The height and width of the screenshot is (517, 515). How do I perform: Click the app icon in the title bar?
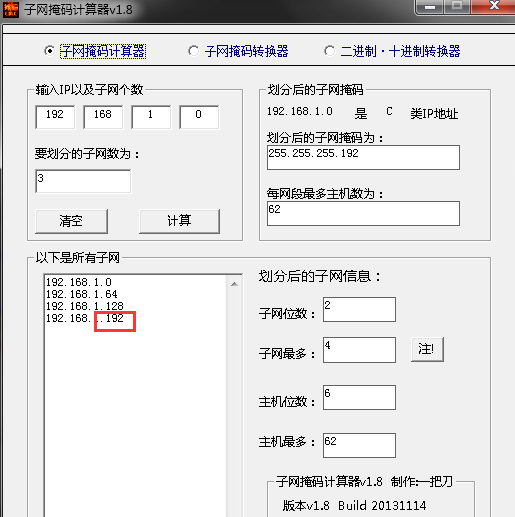pyautogui.click(x=11, y=9)
